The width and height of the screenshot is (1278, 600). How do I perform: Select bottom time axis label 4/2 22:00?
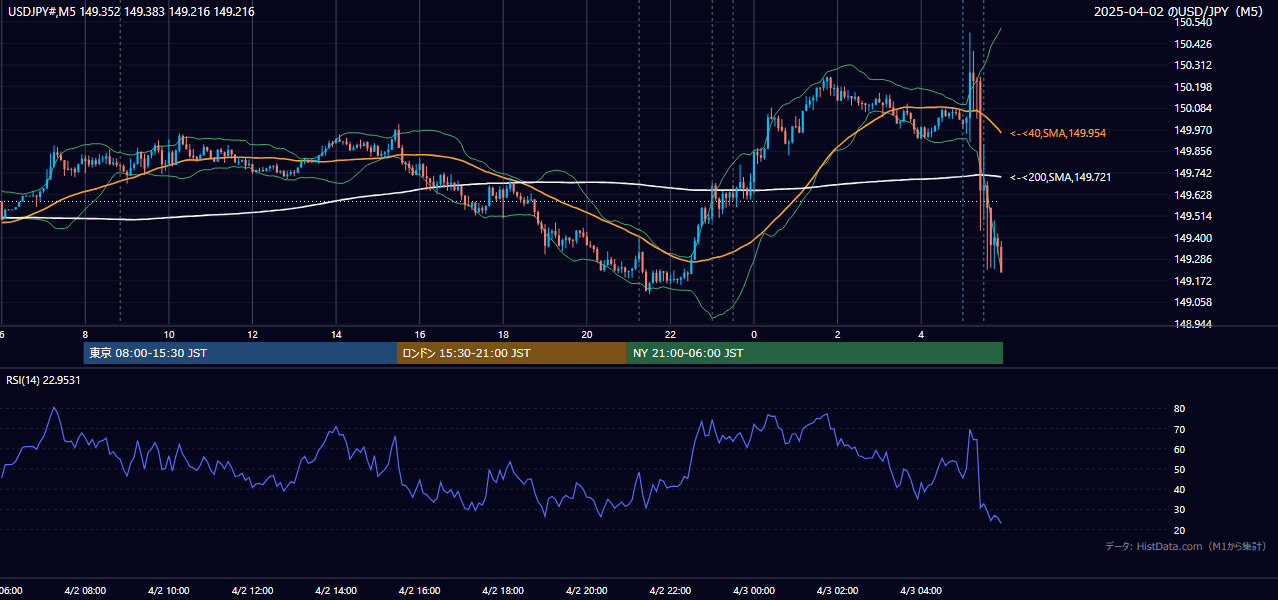(x=670, y=591)
